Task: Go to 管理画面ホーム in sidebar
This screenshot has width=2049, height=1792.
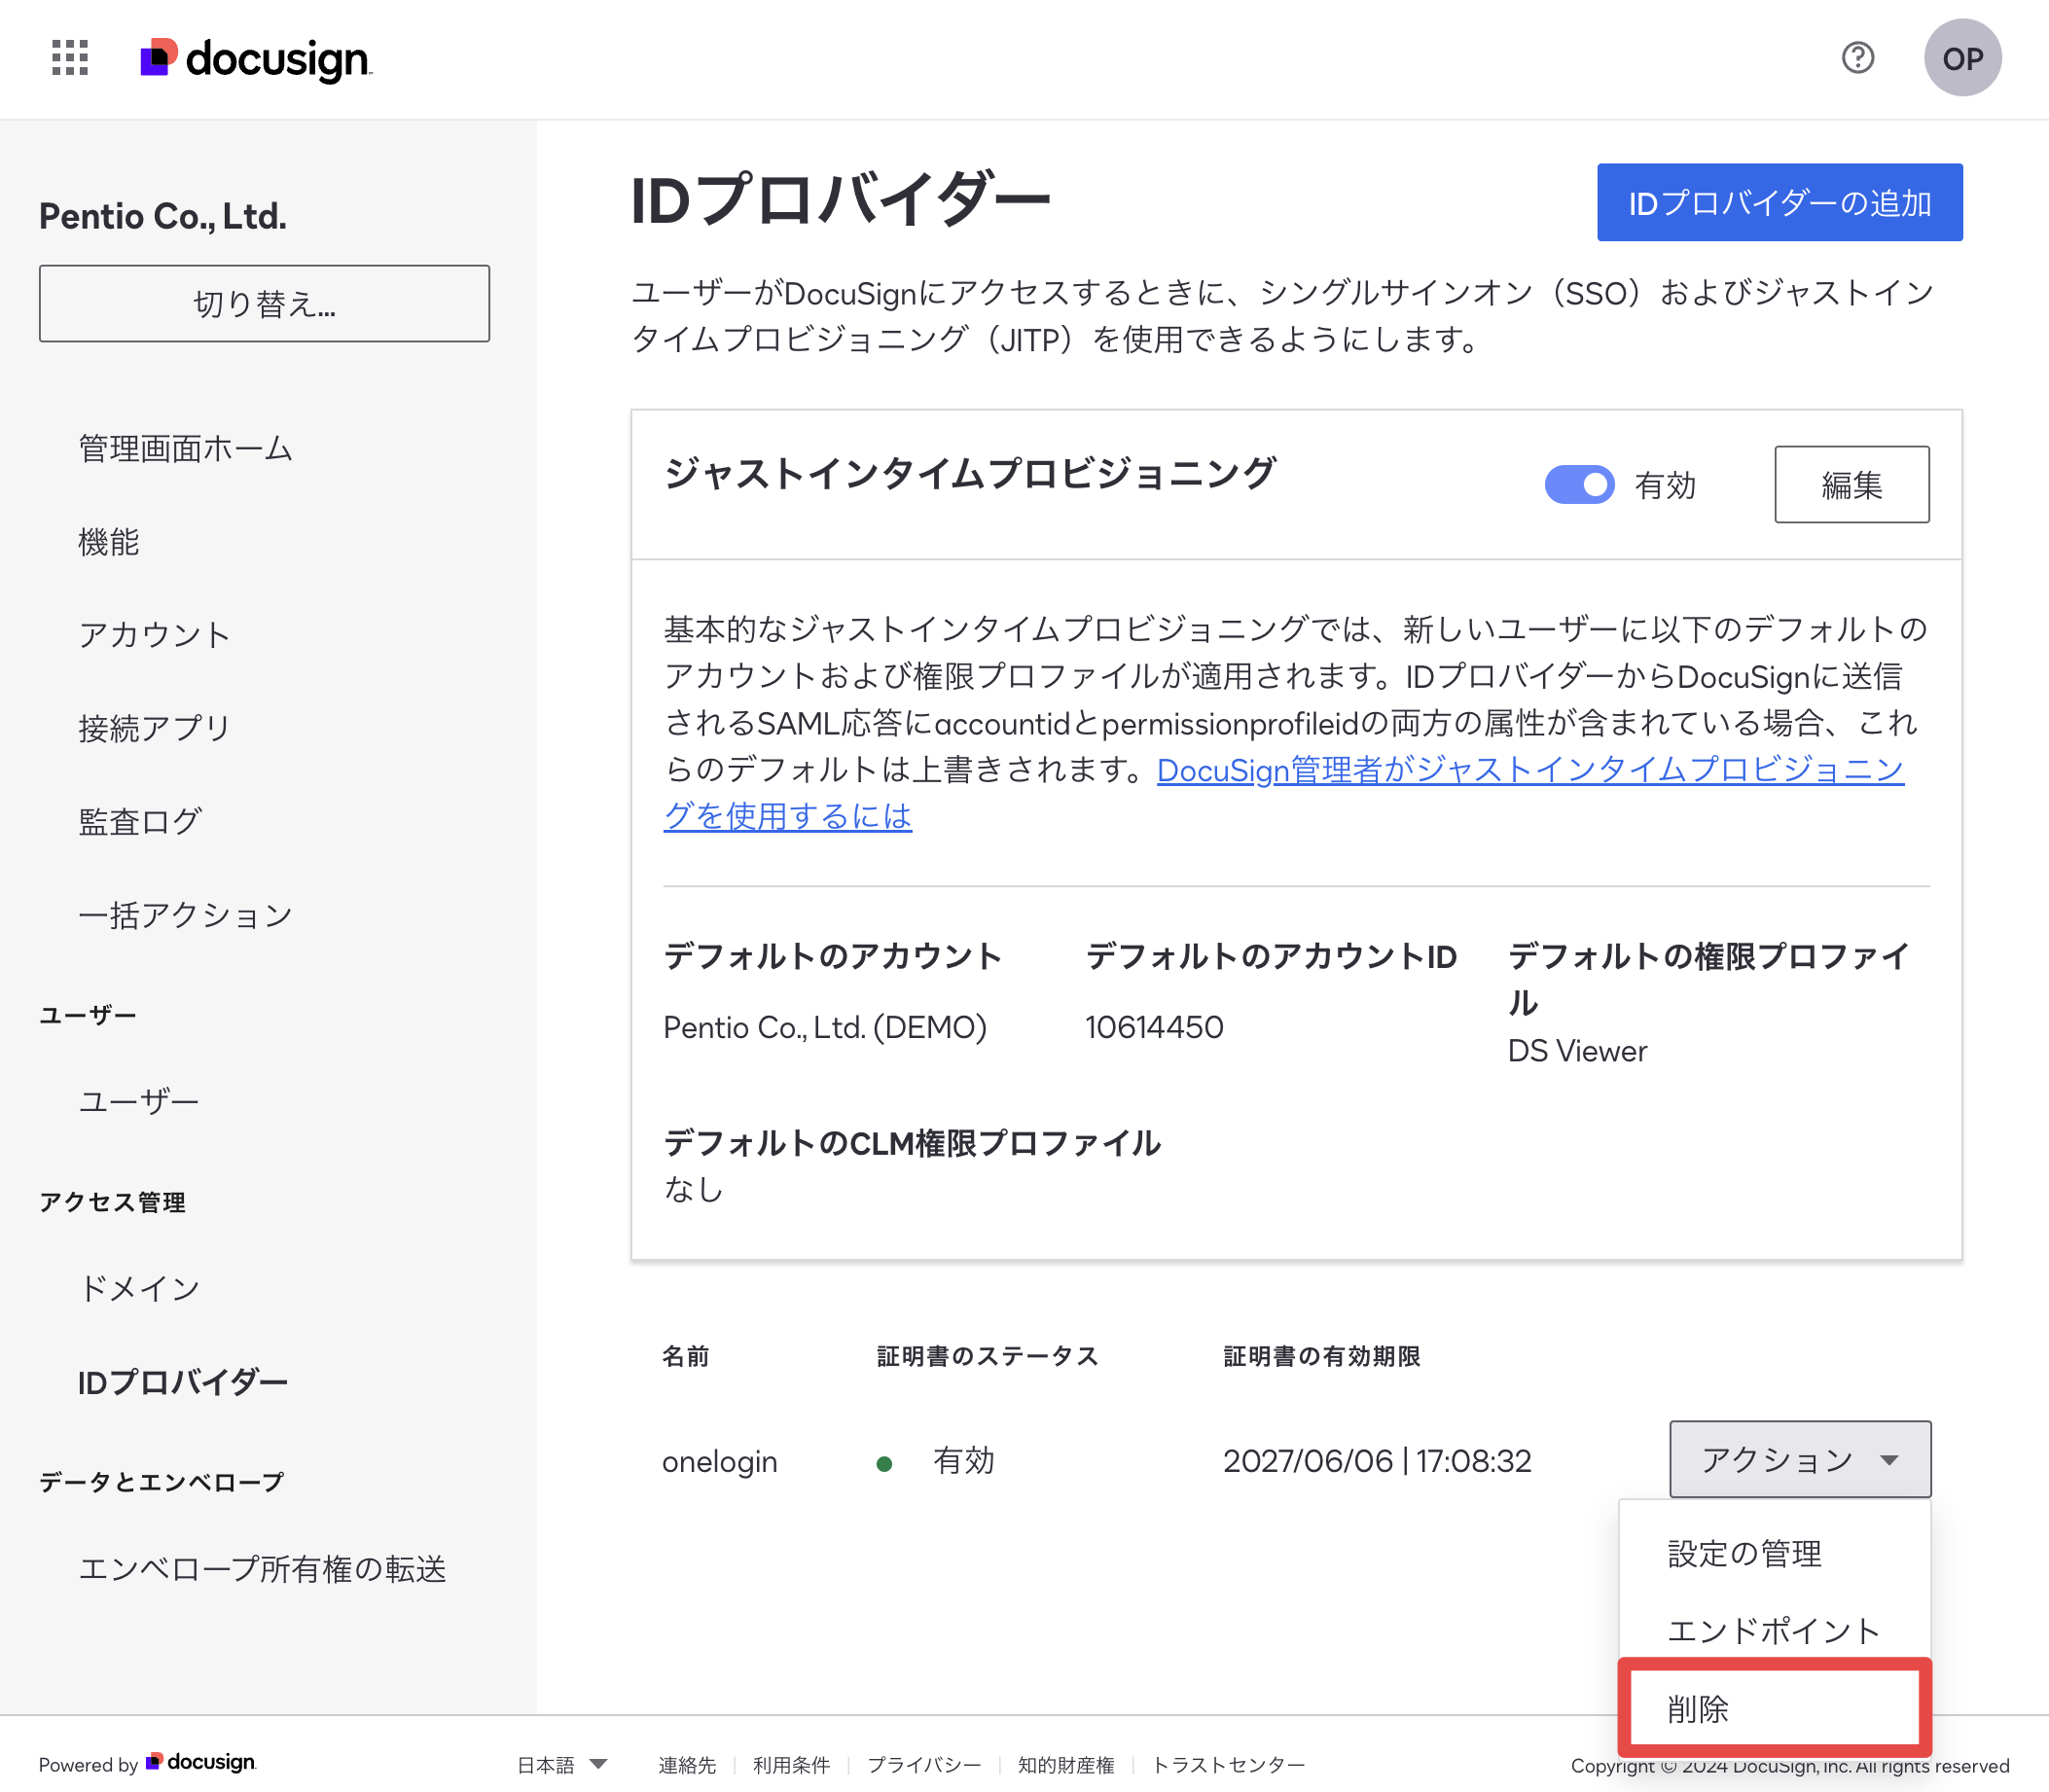Action: [185, 449]
